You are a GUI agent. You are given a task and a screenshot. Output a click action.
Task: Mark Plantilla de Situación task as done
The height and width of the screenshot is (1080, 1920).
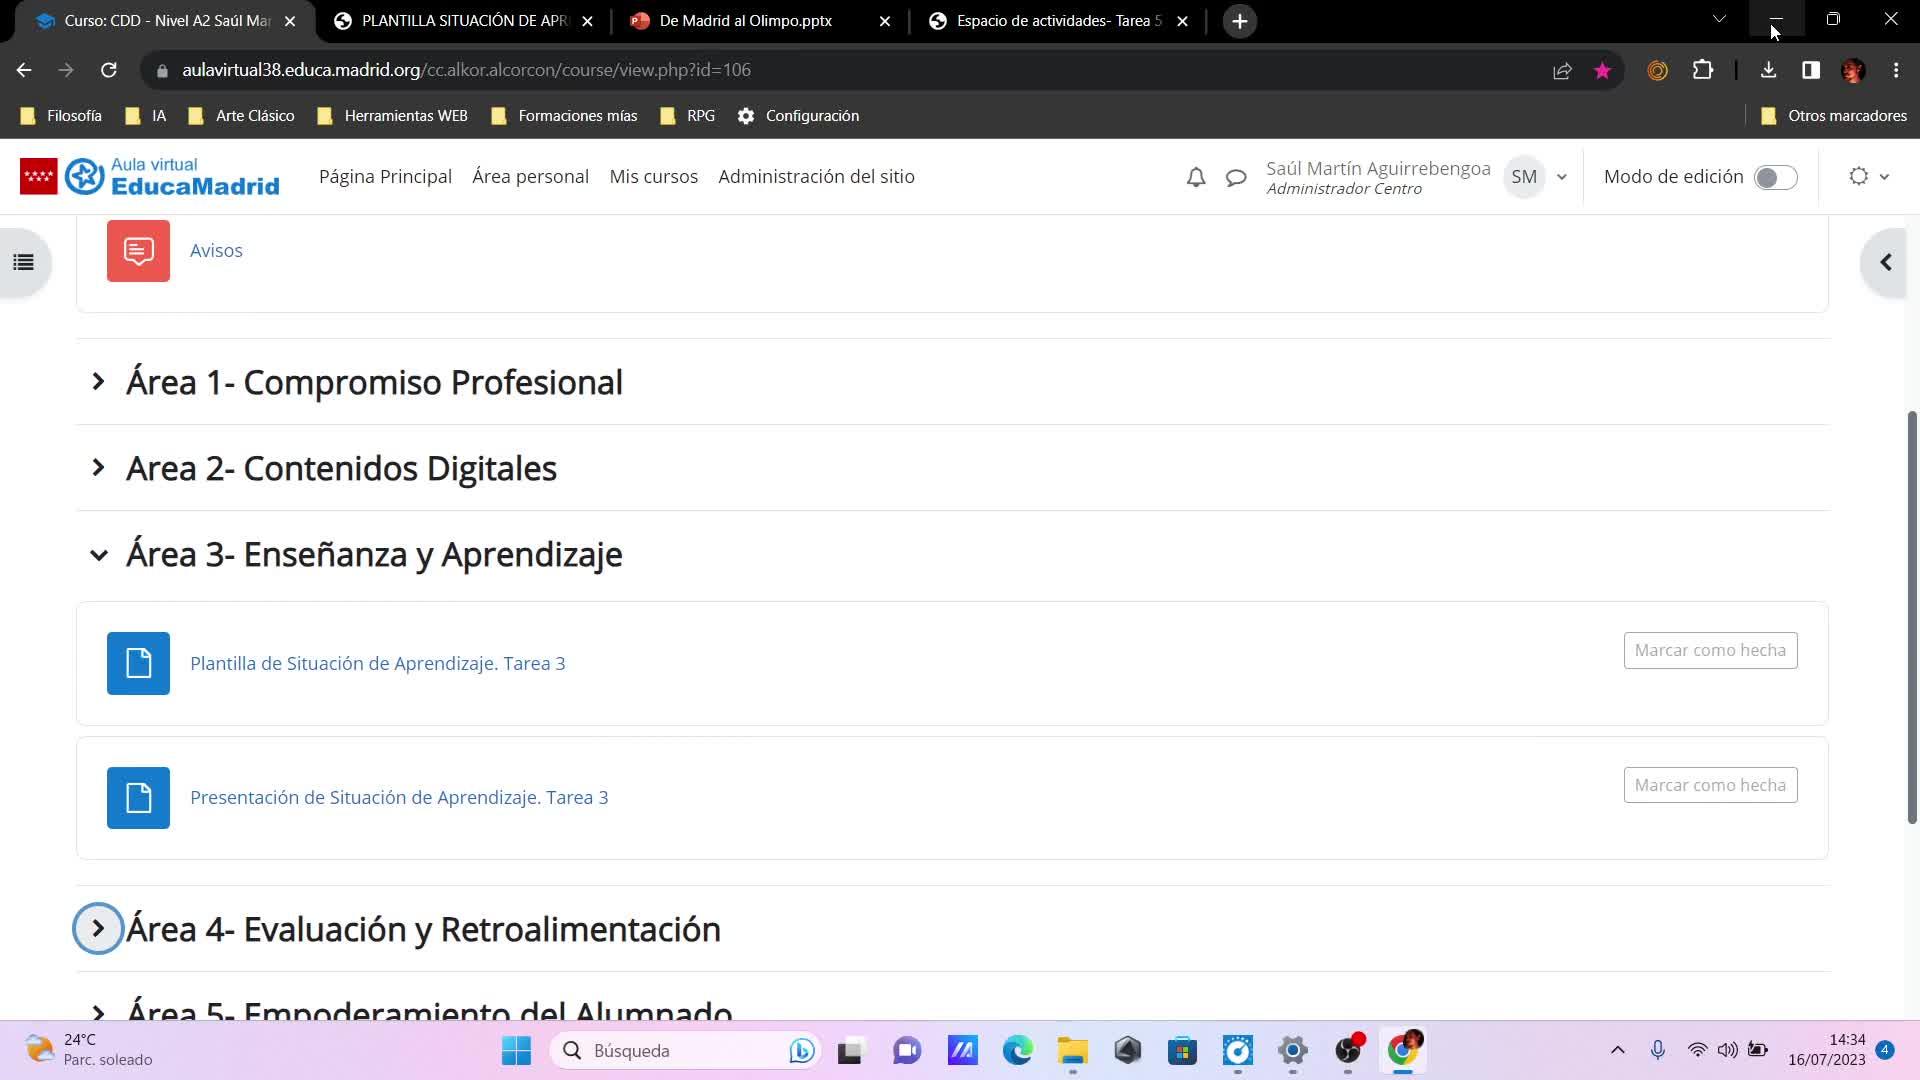[x=1710, y=650]
